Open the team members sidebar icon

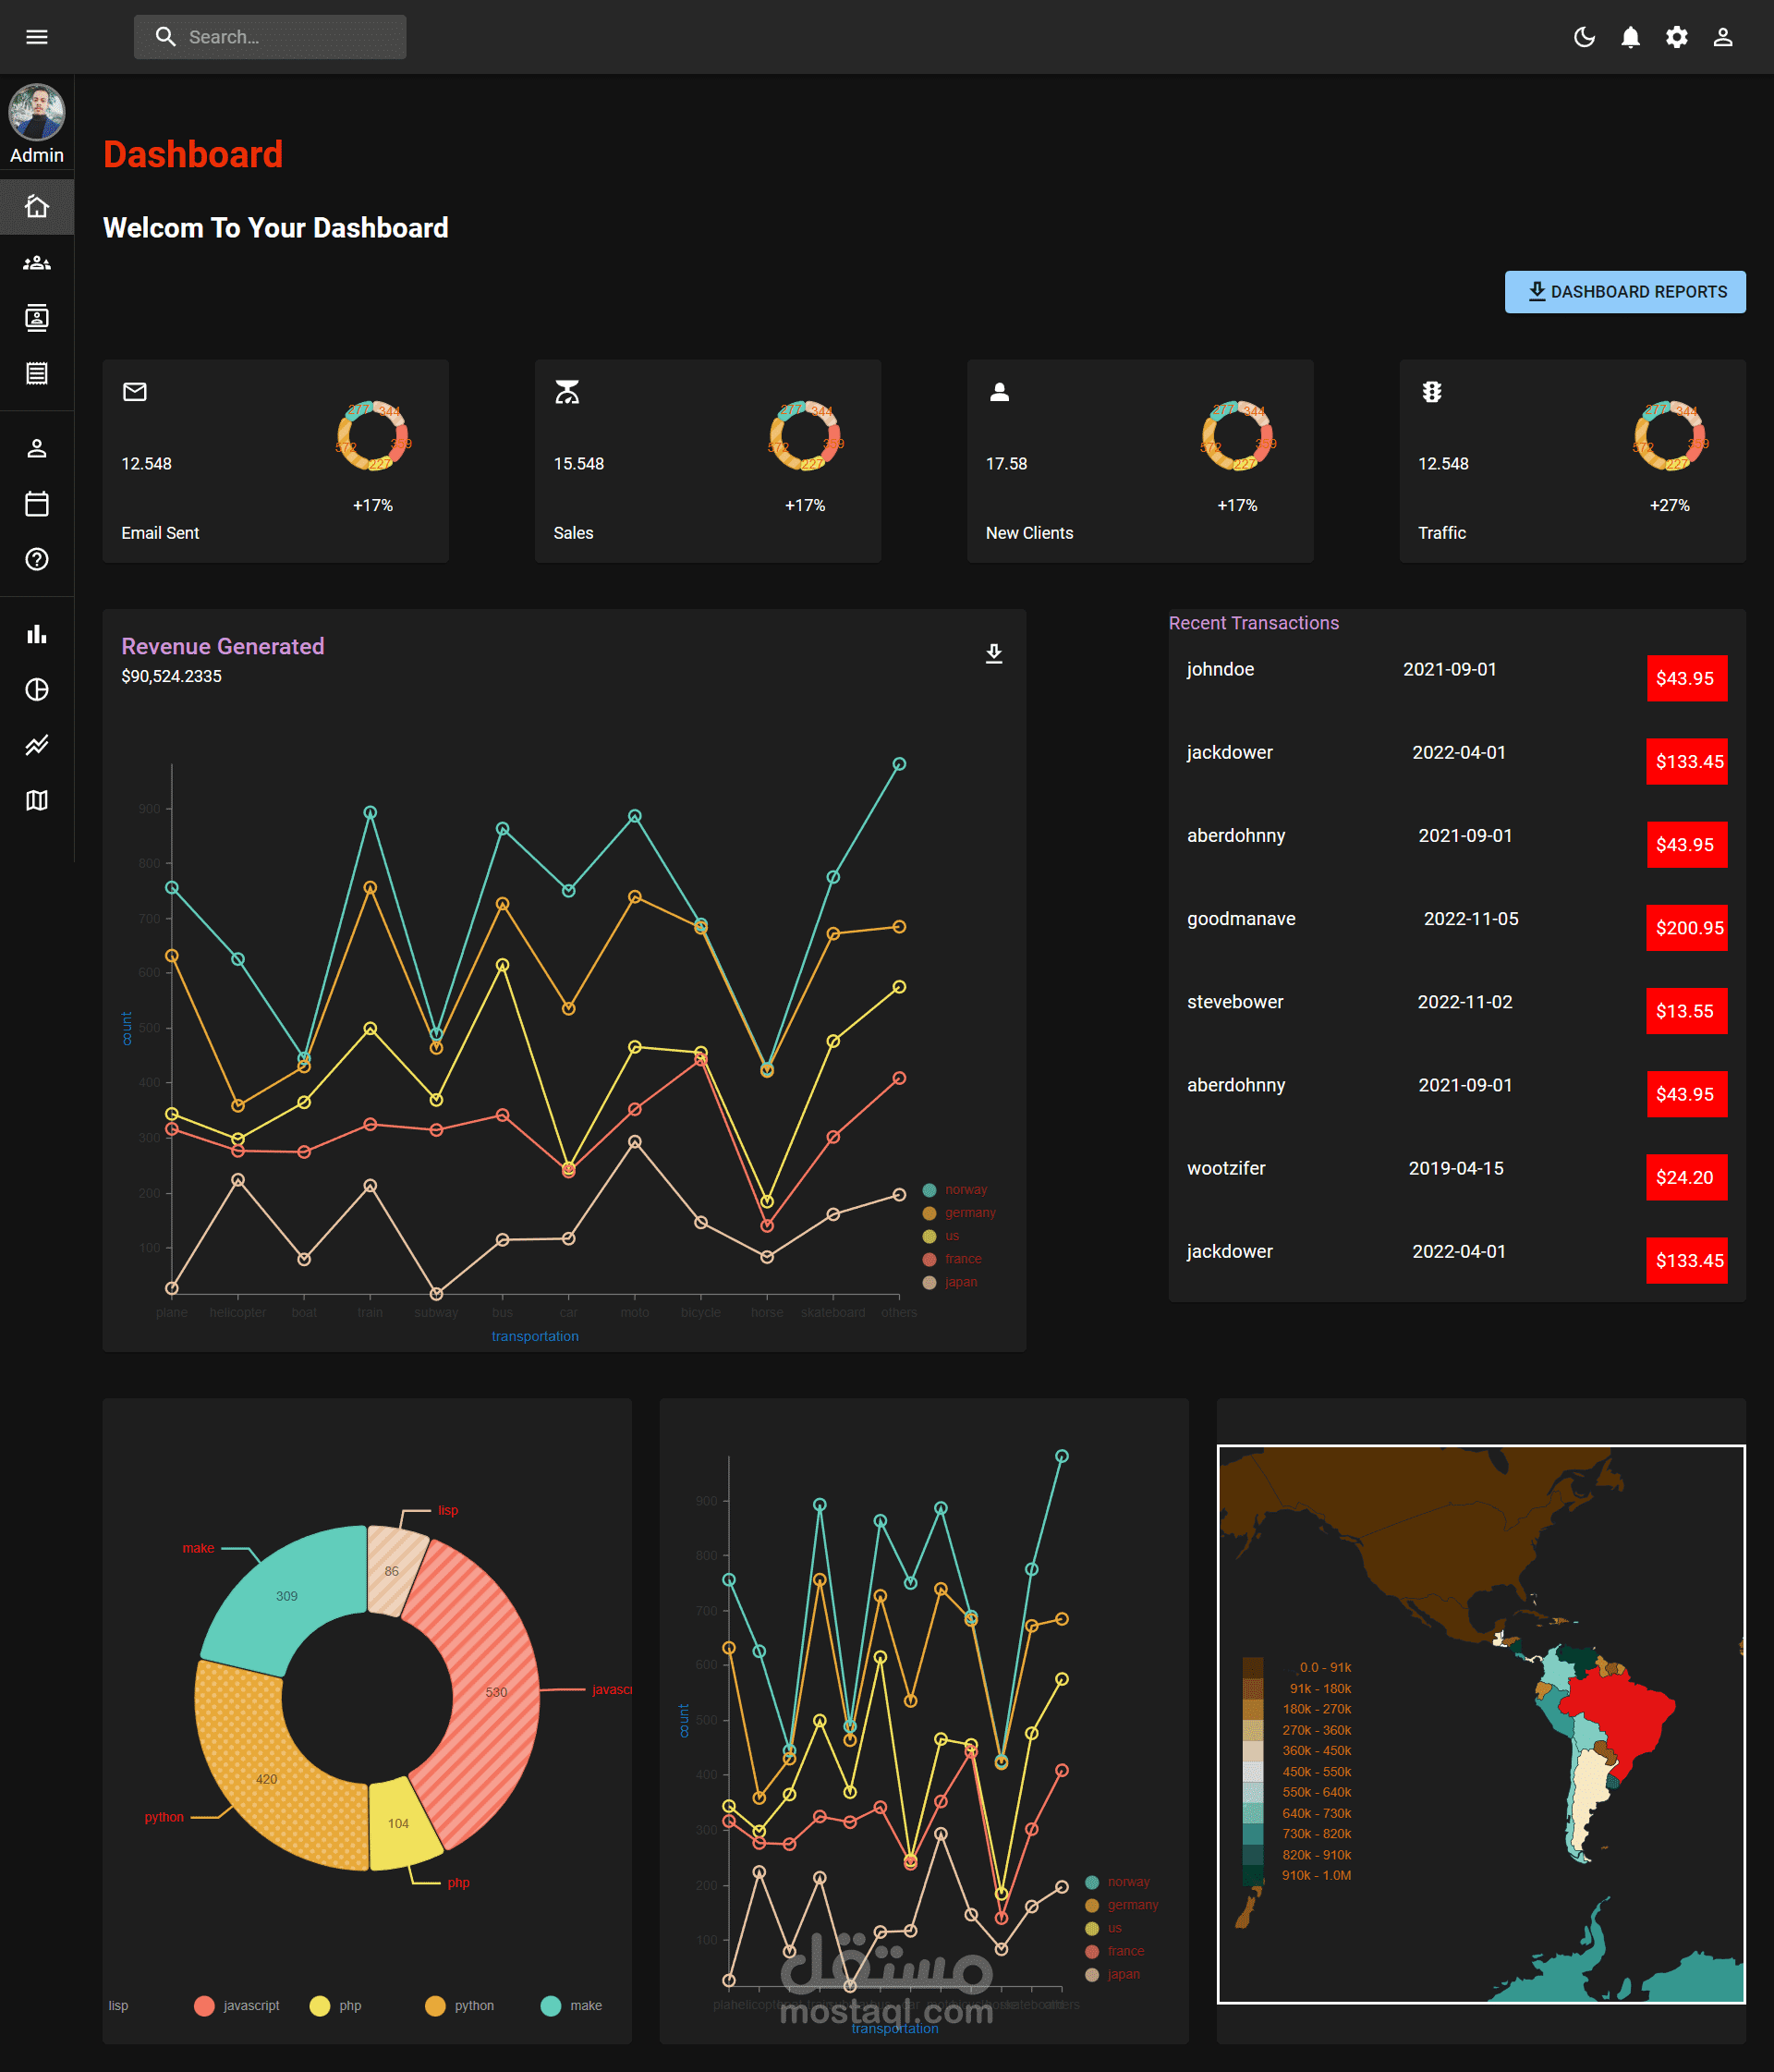click(37, 263)
